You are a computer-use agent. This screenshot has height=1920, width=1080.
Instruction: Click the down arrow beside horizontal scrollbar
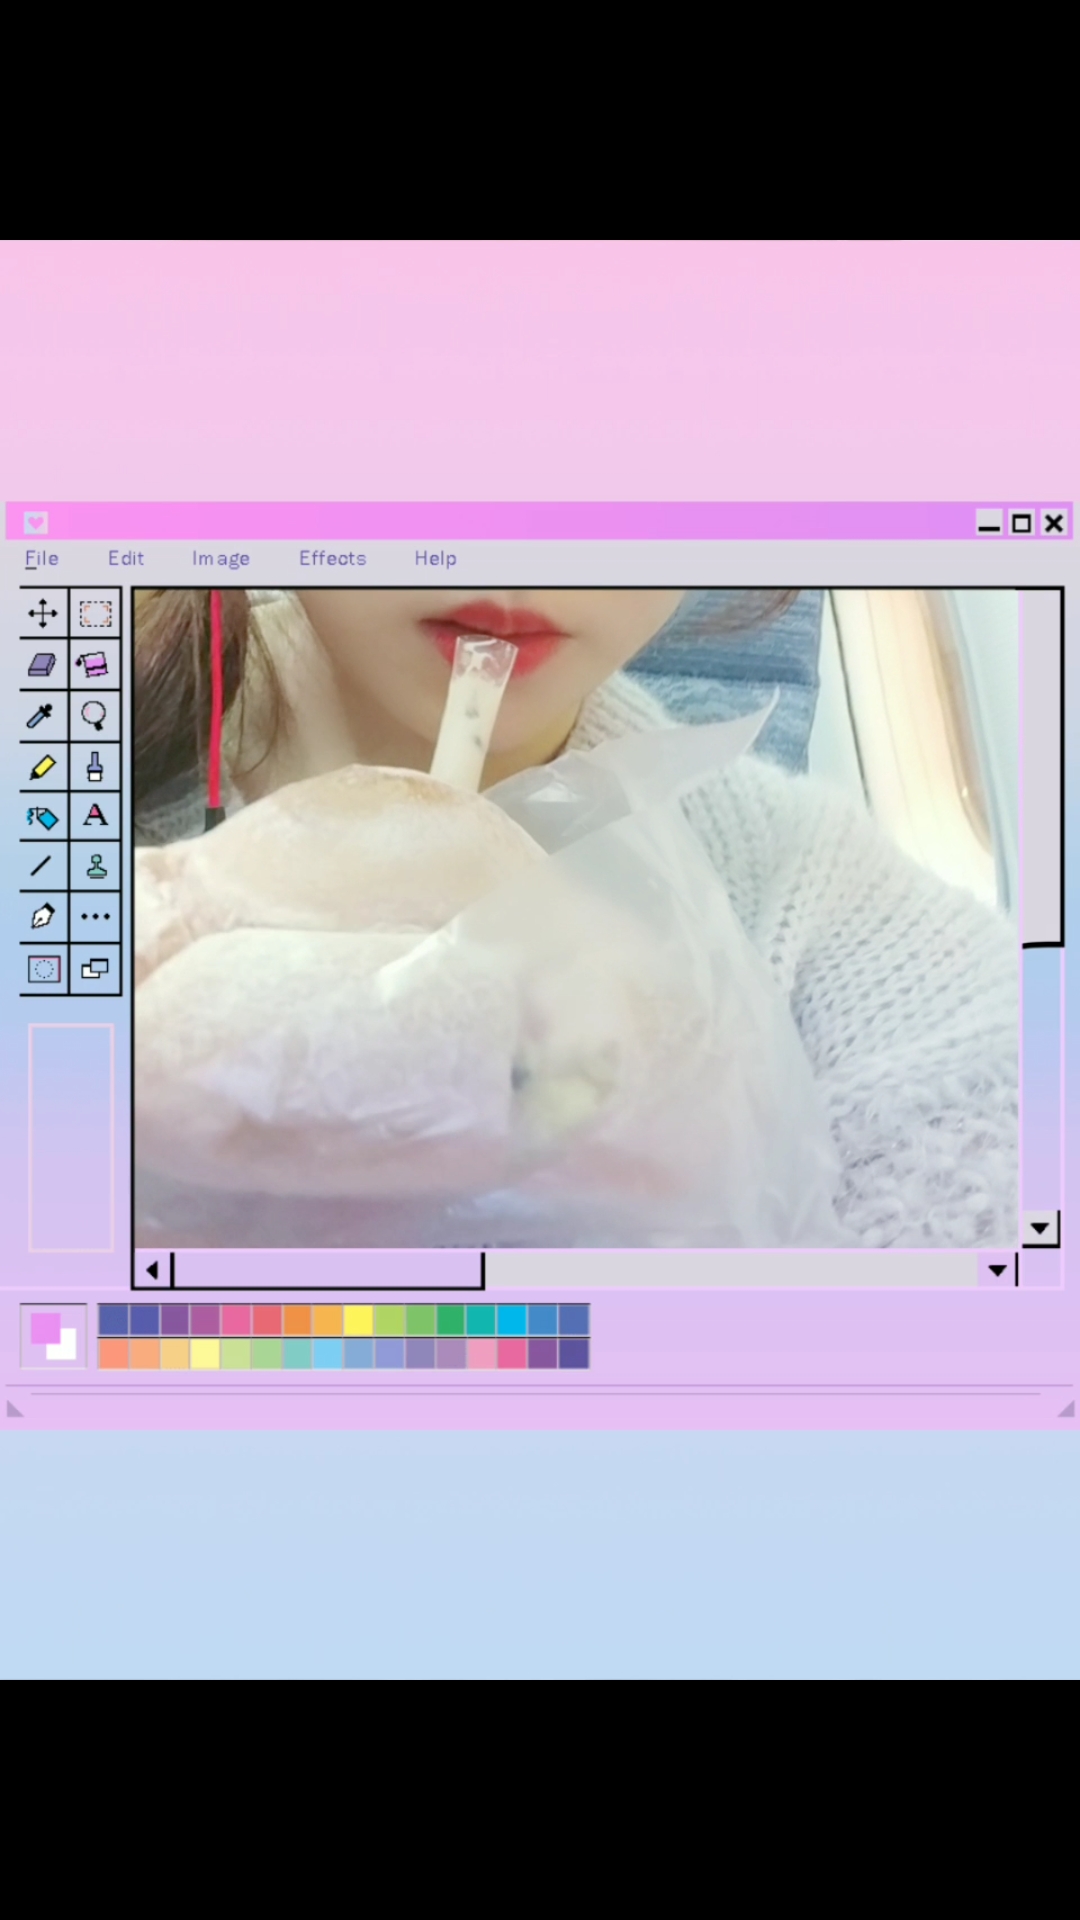(997, 1270)
